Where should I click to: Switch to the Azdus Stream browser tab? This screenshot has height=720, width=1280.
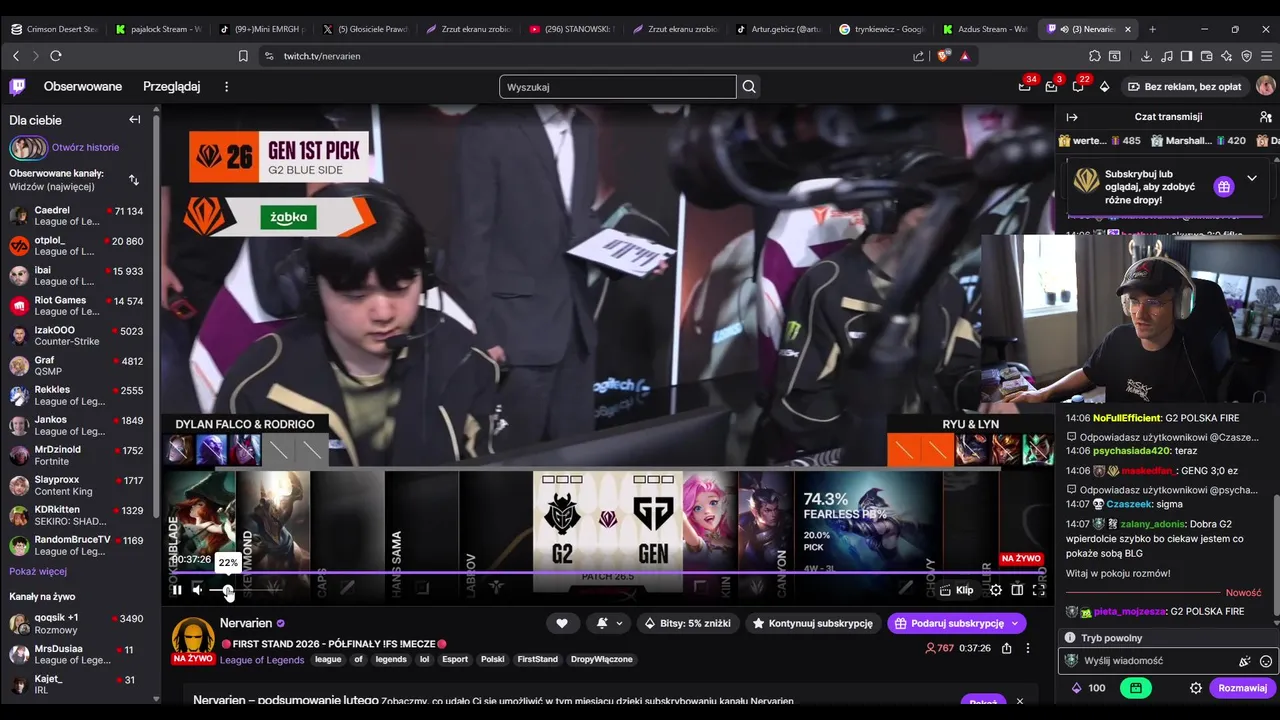[985, 29]
